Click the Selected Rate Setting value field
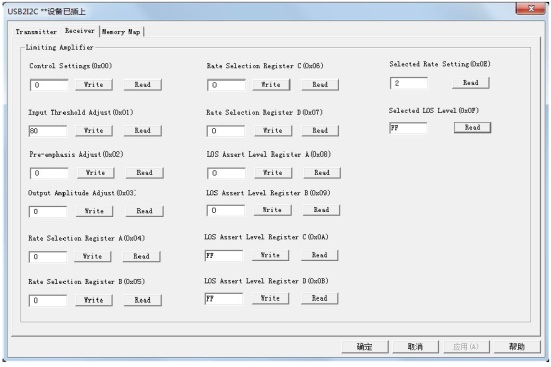This screenshot has height=367, width=551. pos(409,83)
